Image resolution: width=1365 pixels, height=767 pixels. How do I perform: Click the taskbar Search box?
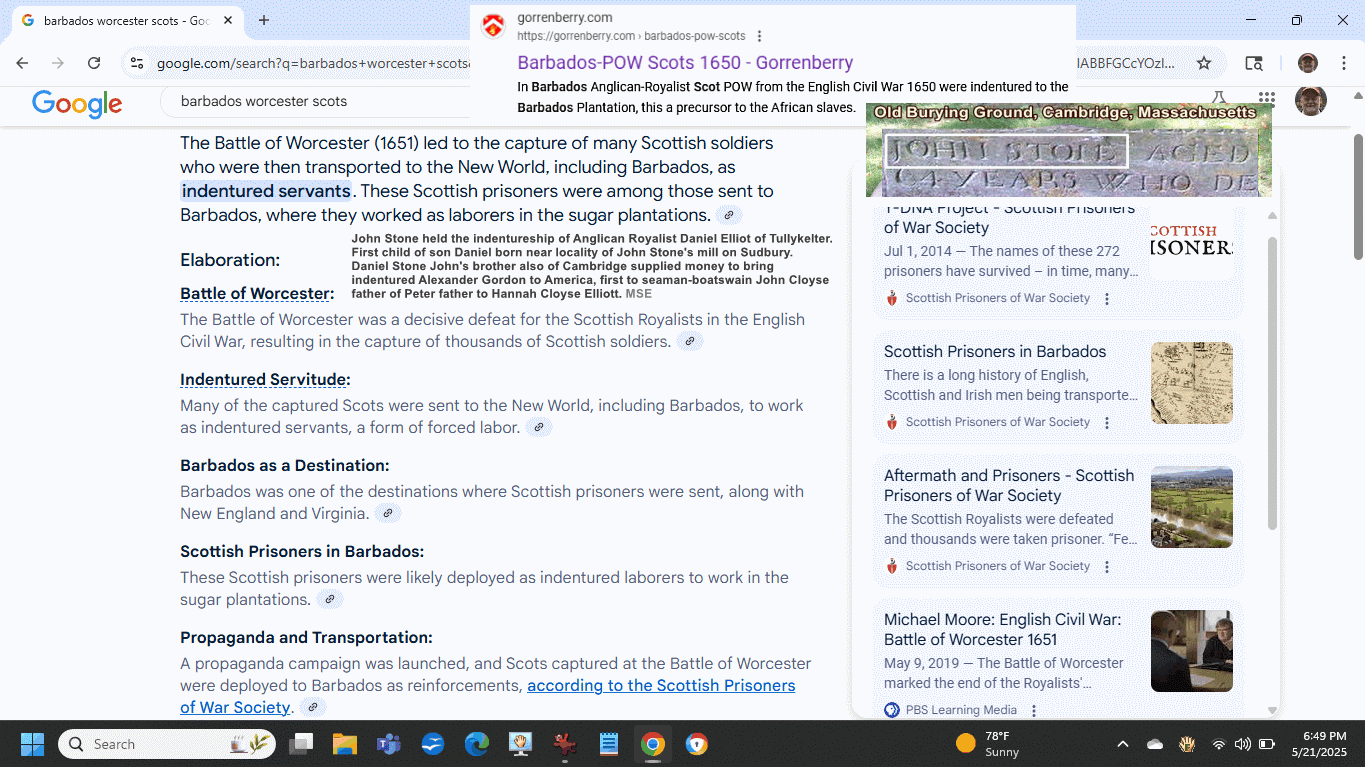coord(167,744)
